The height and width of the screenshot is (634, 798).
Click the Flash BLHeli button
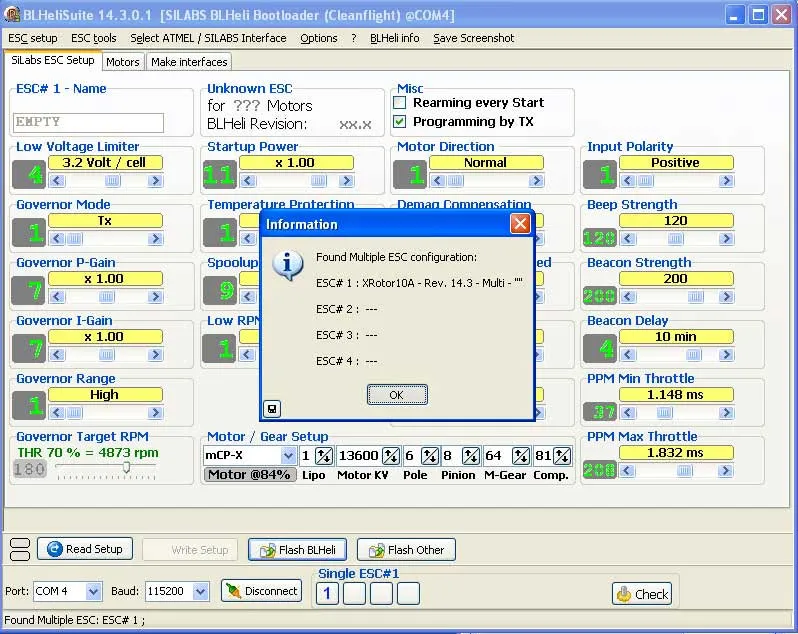tap(298, 549)
